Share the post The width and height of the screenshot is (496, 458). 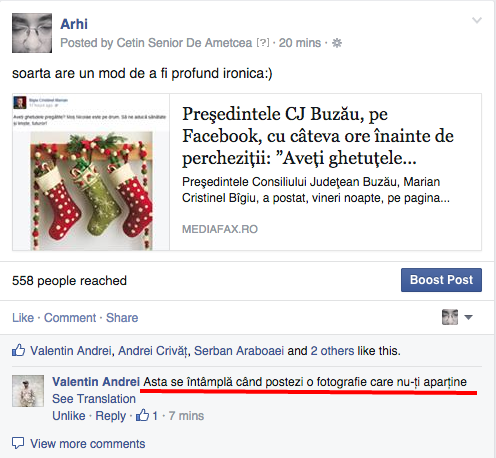click(x=122, y=318)
